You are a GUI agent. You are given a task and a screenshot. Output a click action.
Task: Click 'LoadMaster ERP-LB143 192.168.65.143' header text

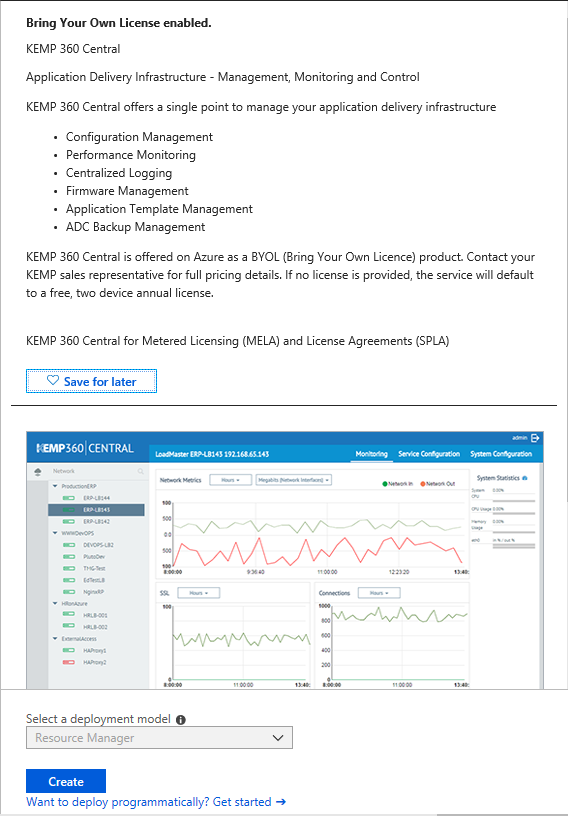pos(212,454)
